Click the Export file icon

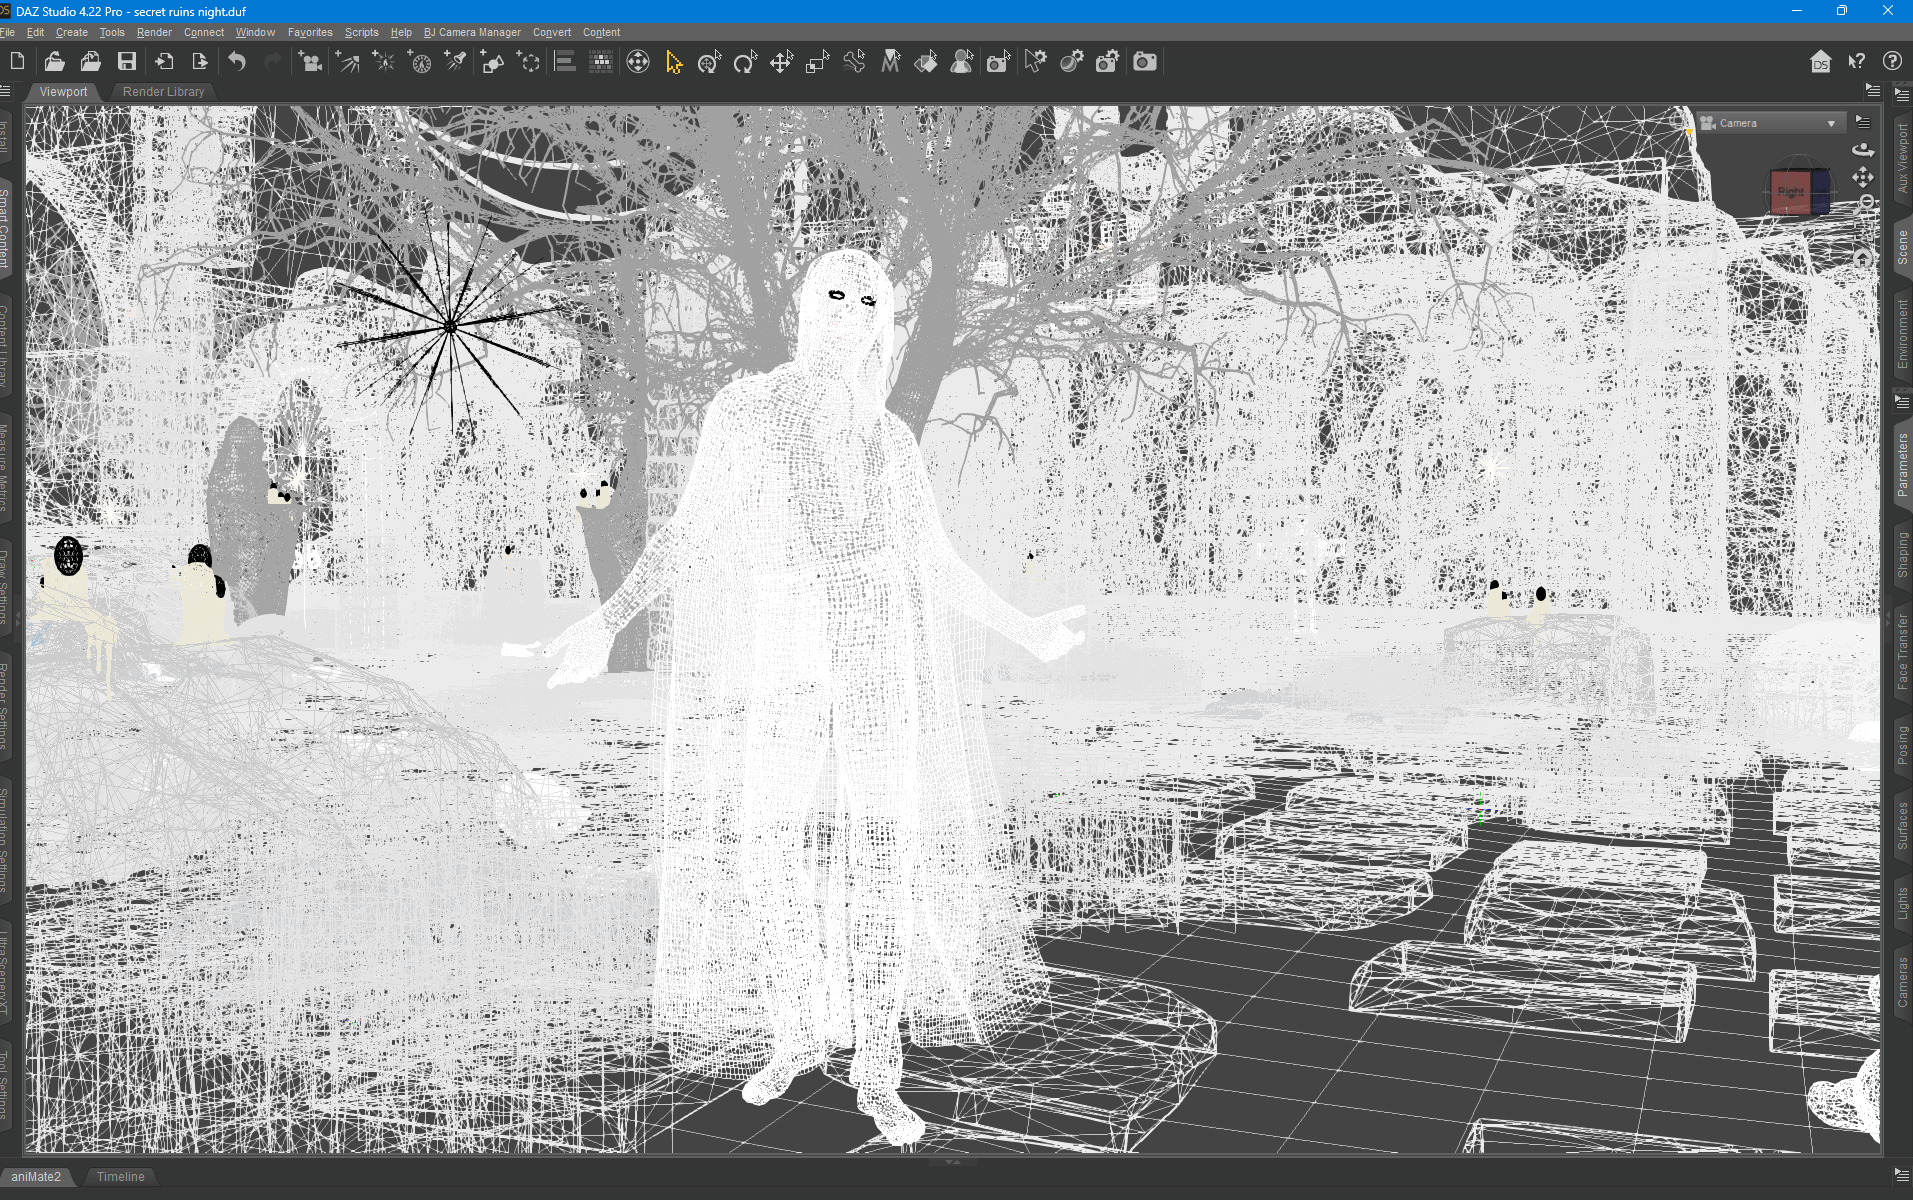coord(199,62)
